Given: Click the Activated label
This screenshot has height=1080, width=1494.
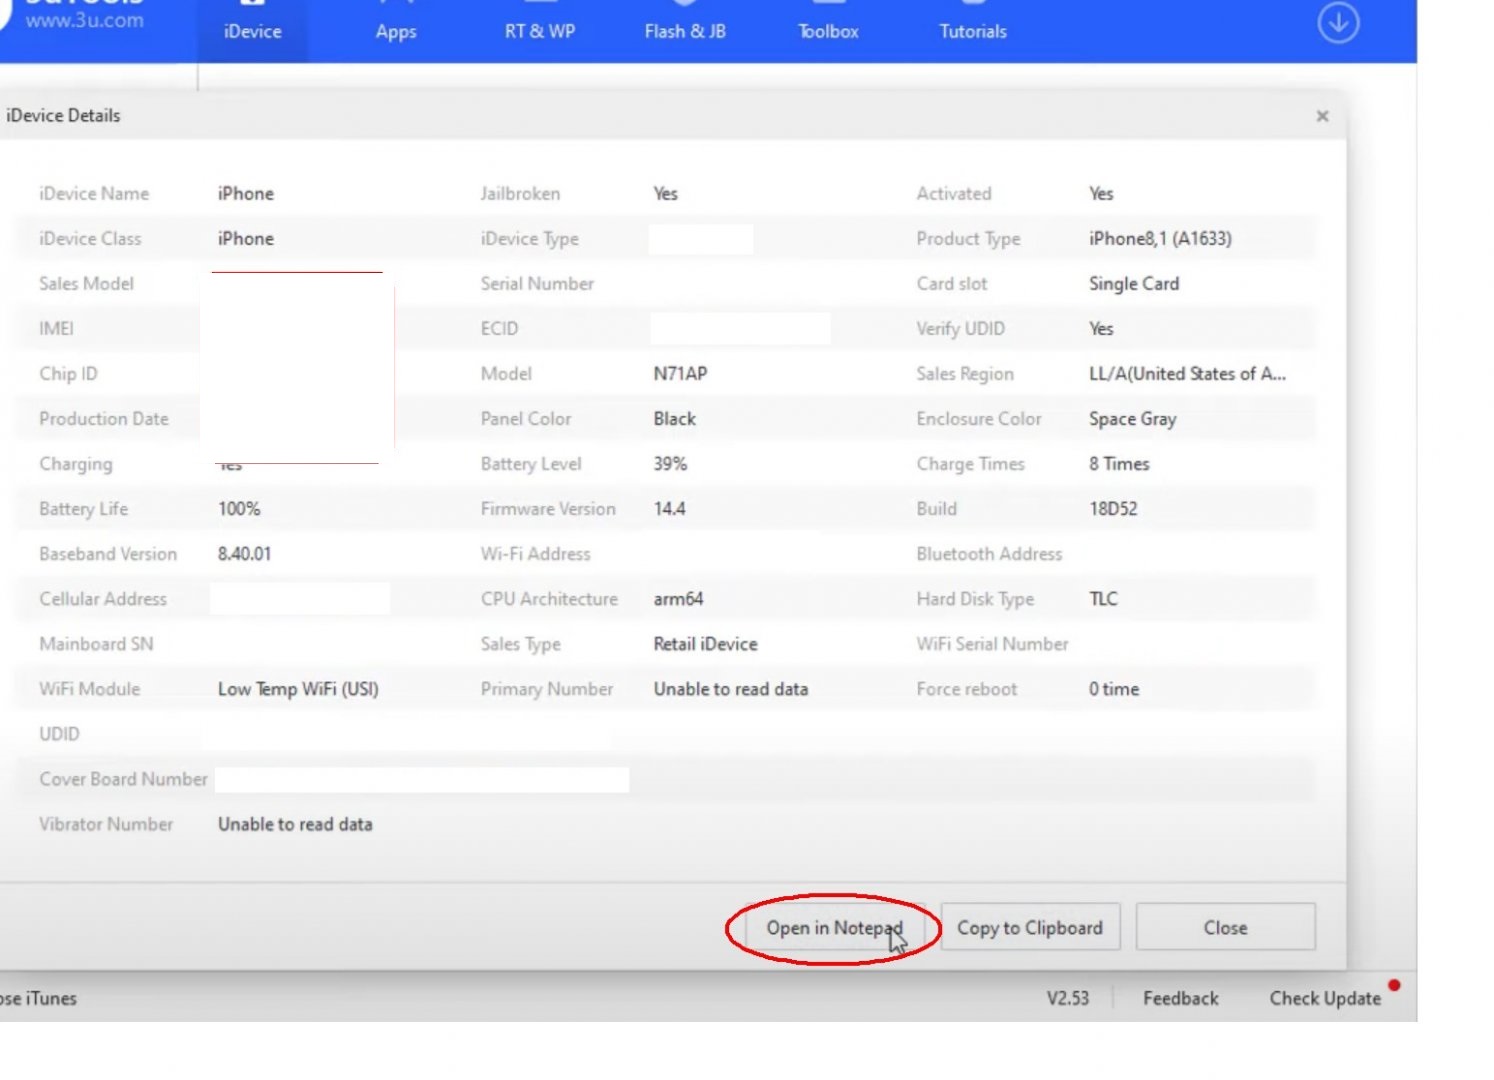Looking at the screenshot, I should point(954,194).
